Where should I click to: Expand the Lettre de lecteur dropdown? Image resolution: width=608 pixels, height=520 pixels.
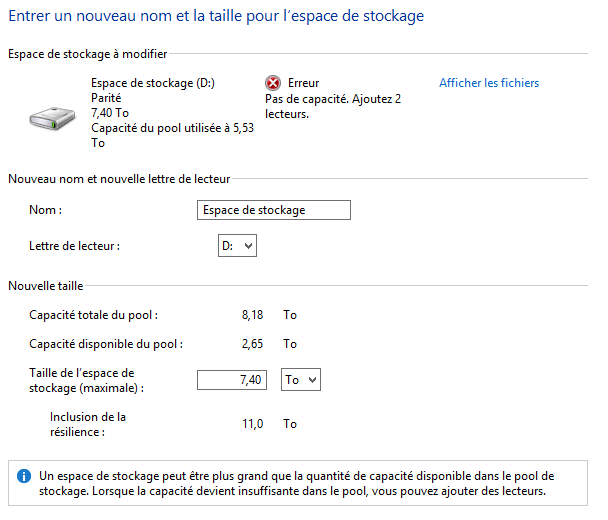[x=237, y=244]
